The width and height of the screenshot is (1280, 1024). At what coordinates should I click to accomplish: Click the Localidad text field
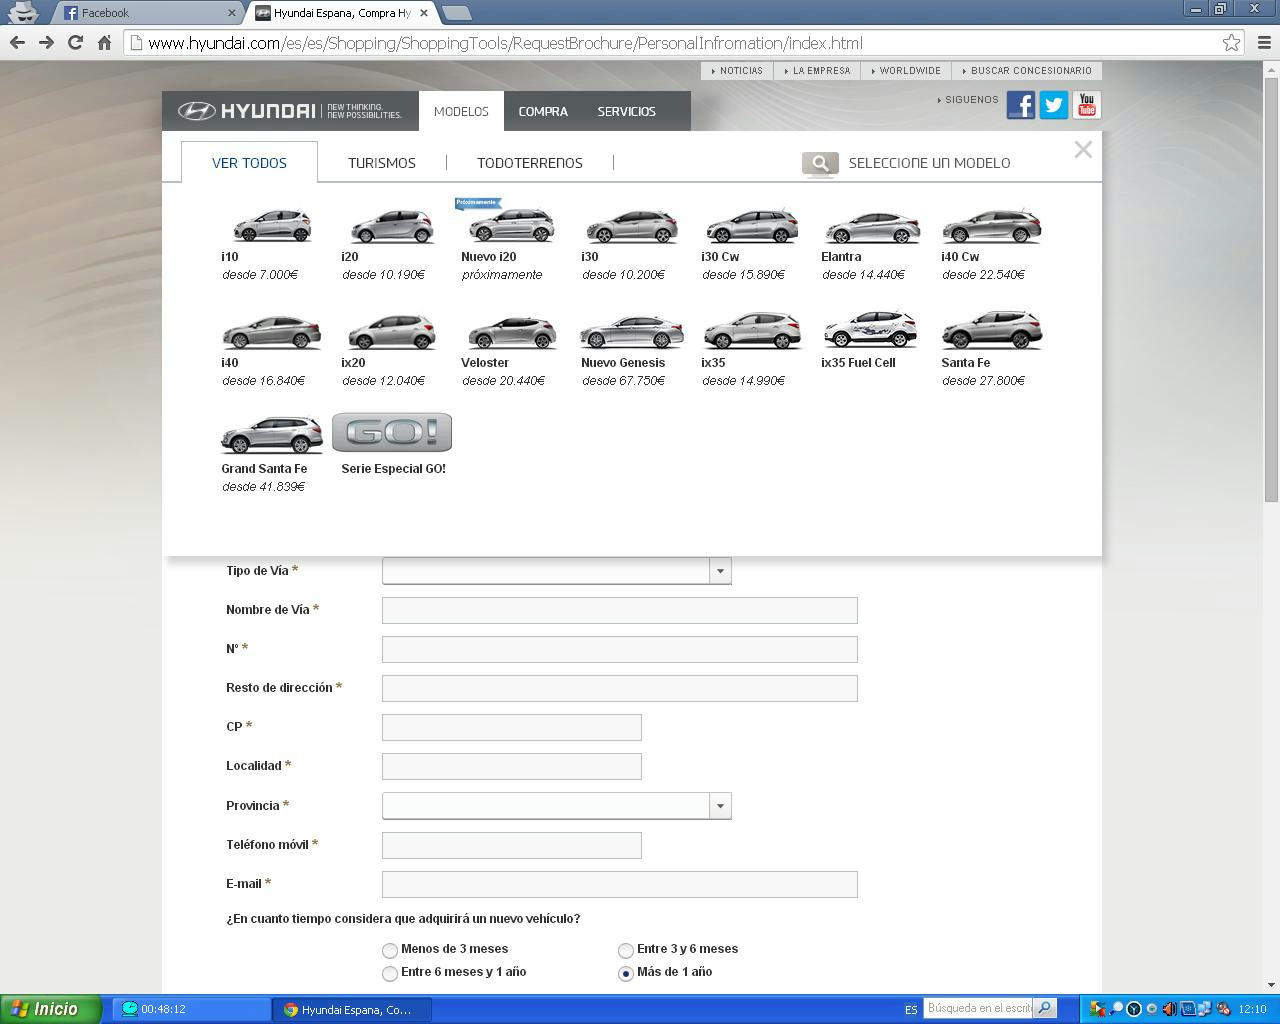(512, 766)
